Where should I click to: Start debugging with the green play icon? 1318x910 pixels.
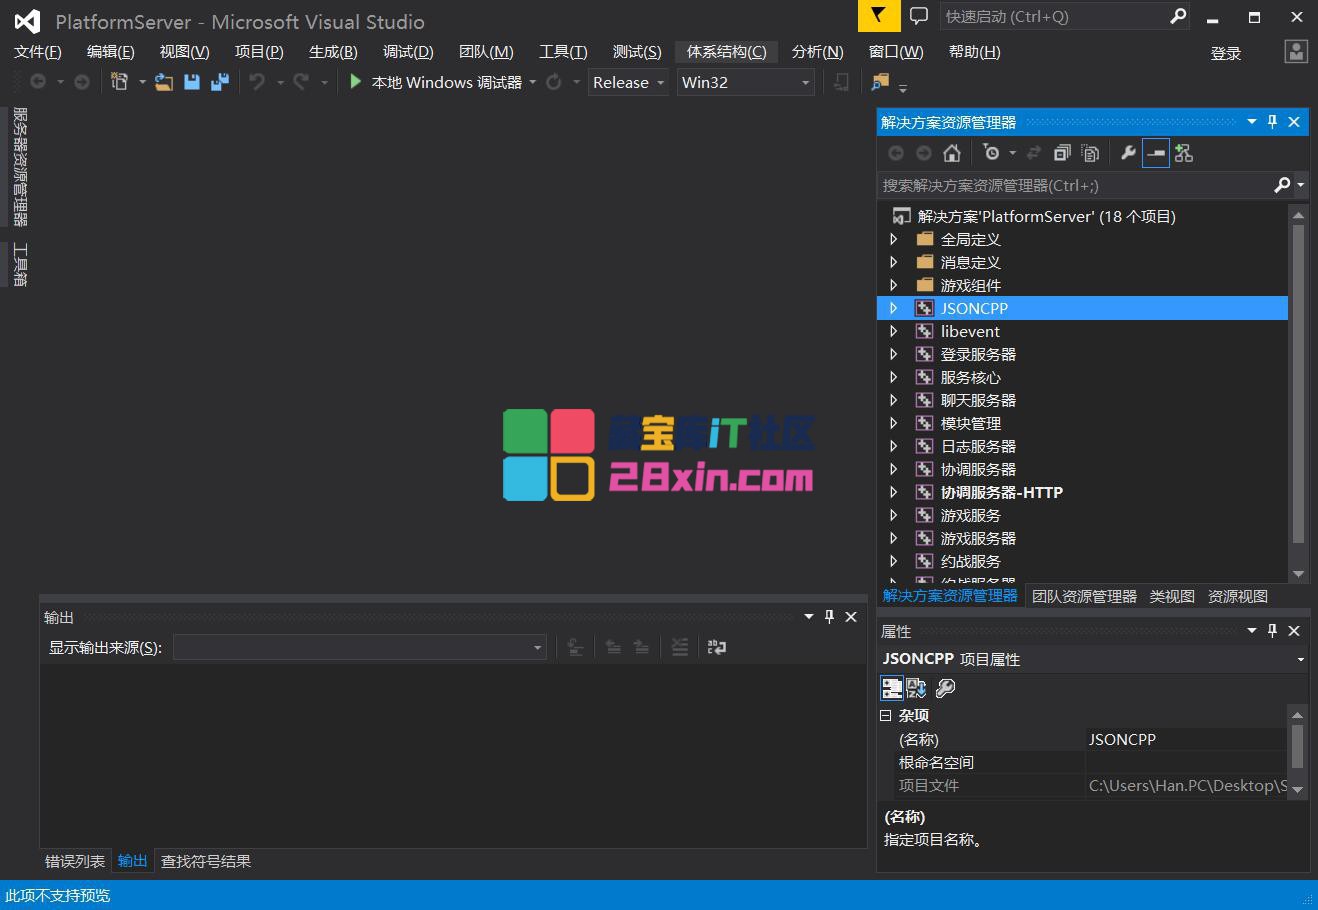pos(355,82)
